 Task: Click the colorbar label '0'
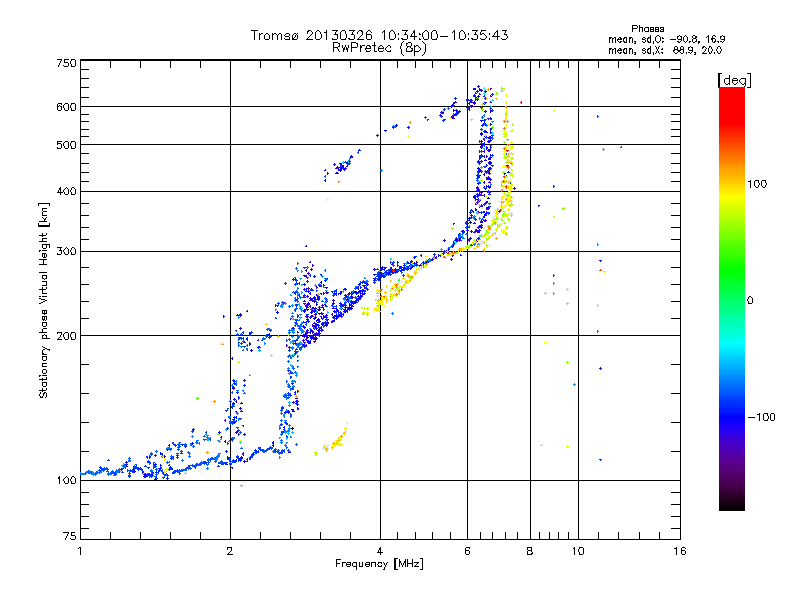[x=750, y=301]
